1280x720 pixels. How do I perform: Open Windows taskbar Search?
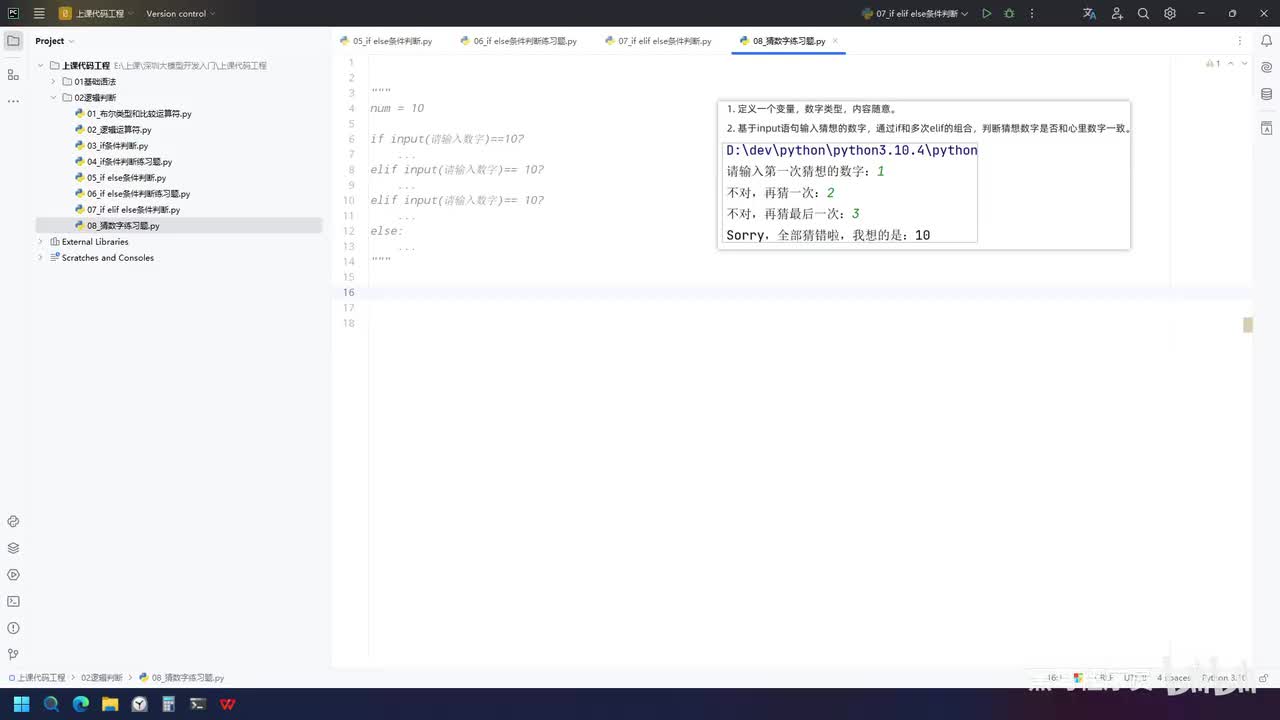click(x=51, y=704)
